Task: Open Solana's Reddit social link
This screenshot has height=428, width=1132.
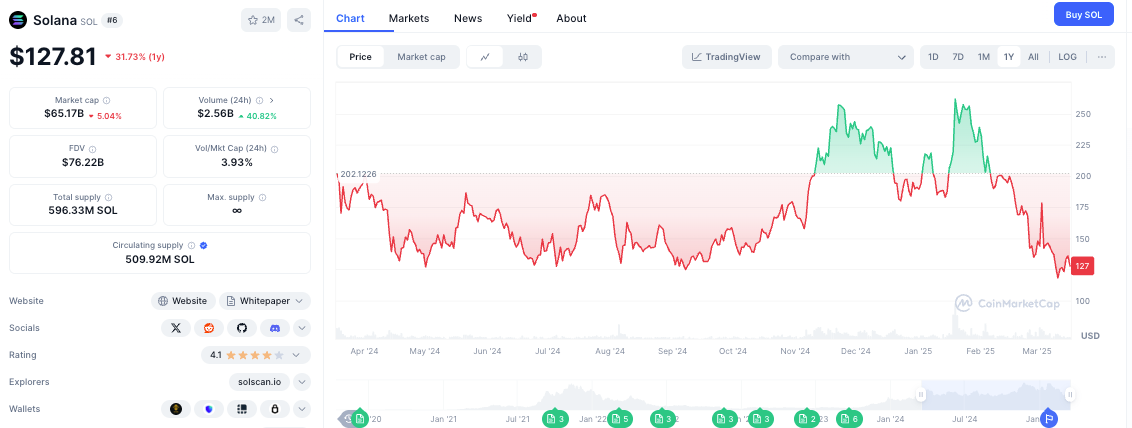Action: [x=209, y=328]
